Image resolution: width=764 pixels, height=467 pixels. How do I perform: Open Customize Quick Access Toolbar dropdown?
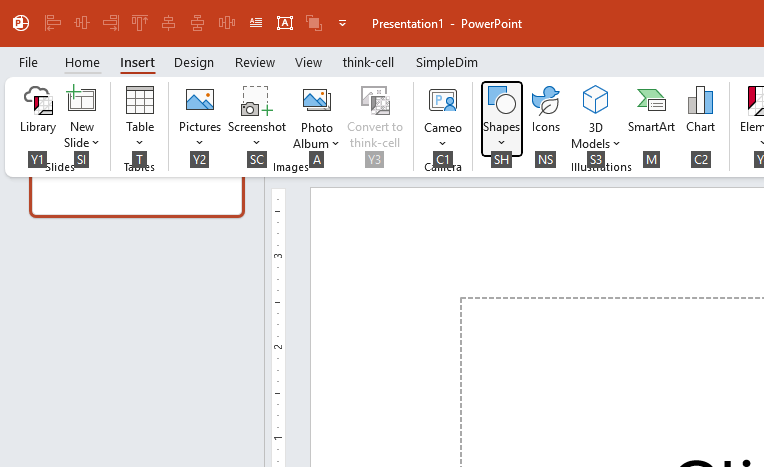(x=343, y=23)
